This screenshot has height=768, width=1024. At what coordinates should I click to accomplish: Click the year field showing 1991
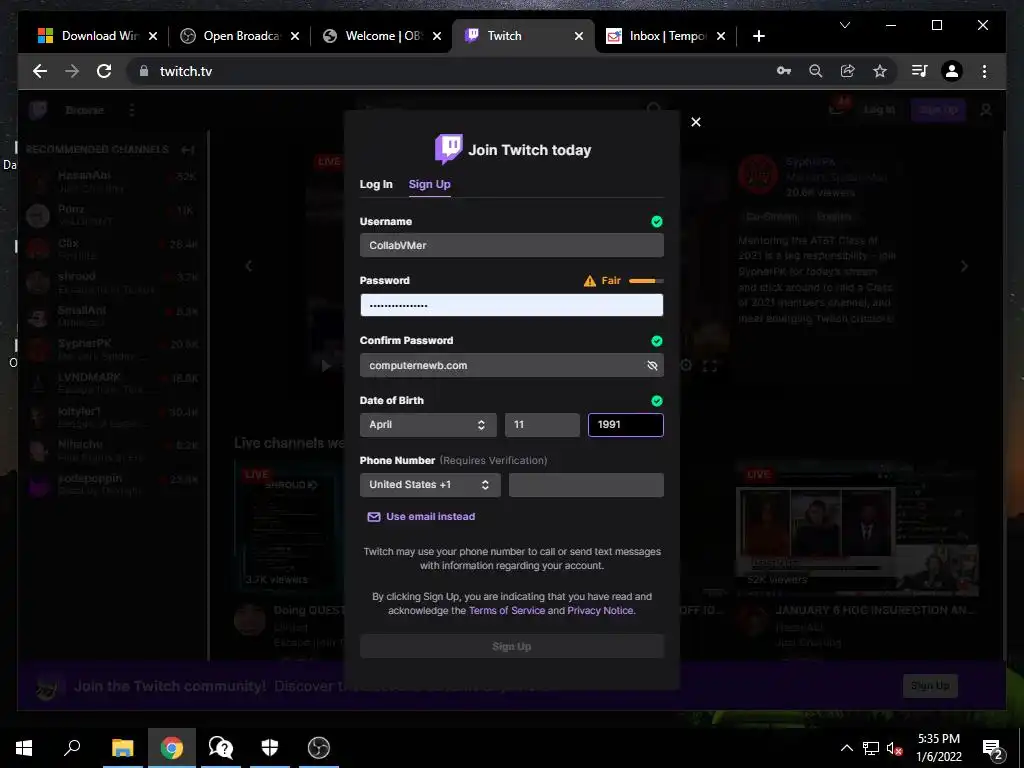point(626,424)
